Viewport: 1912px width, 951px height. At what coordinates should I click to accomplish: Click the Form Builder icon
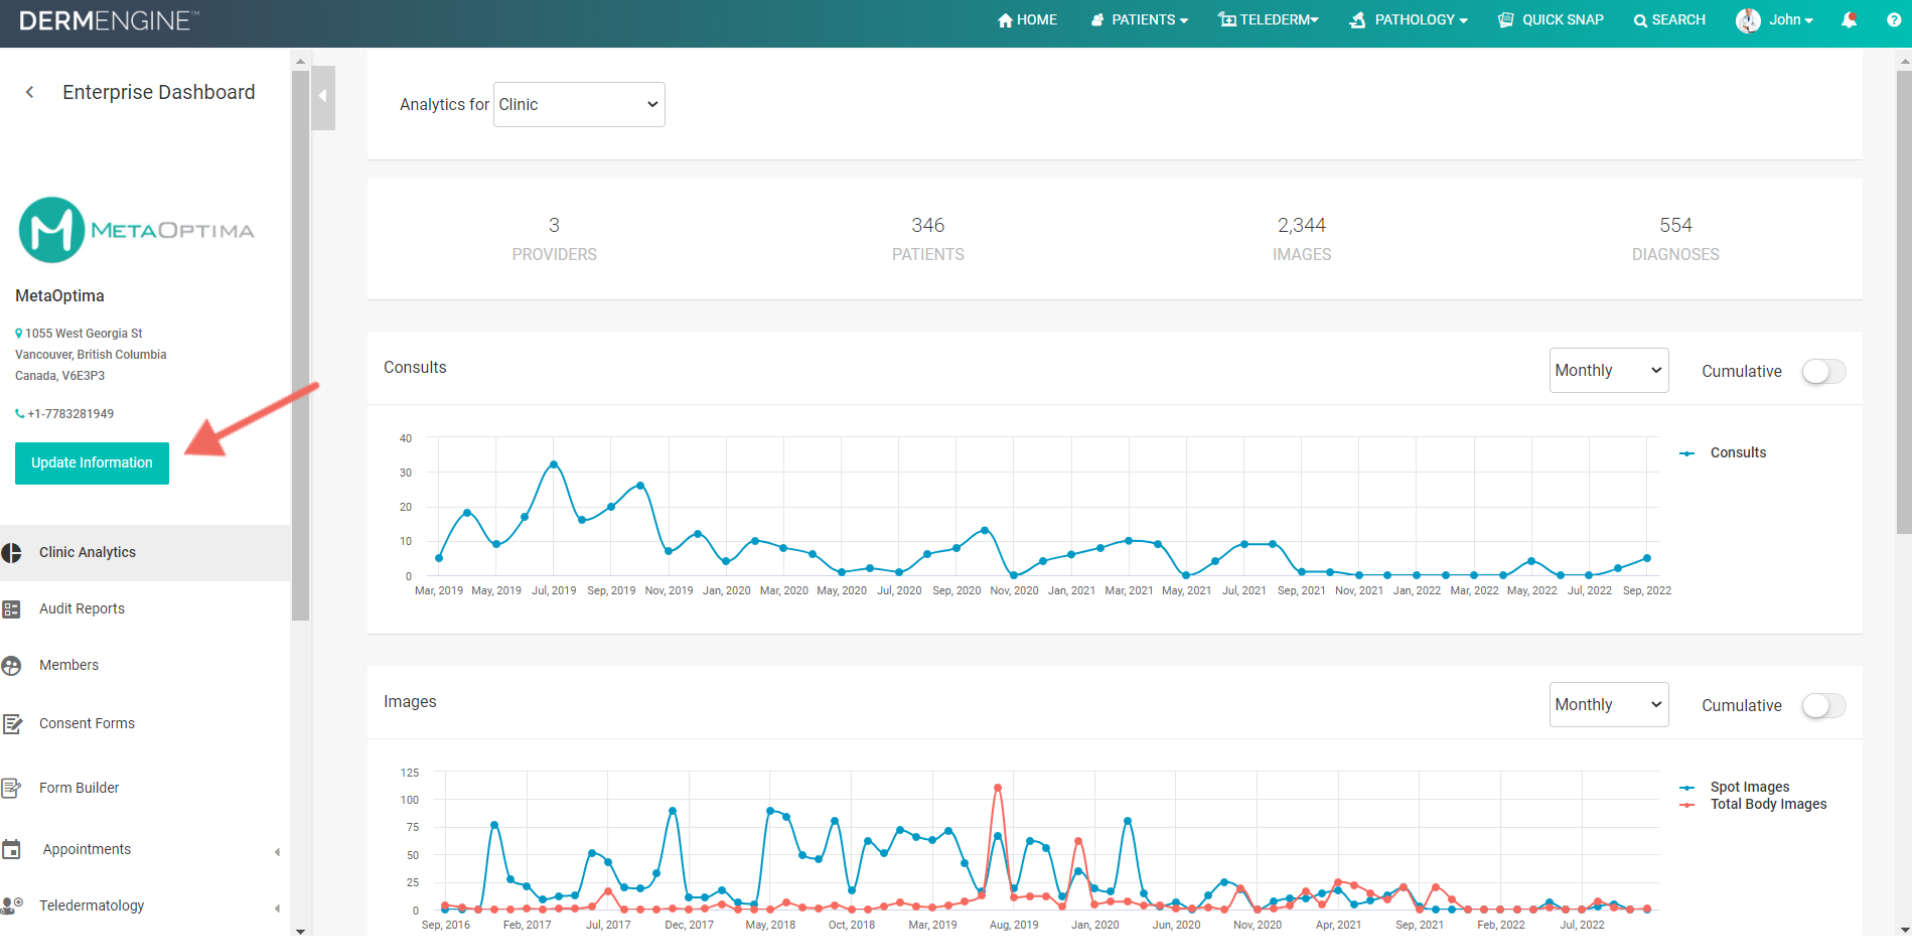(12, 788)
